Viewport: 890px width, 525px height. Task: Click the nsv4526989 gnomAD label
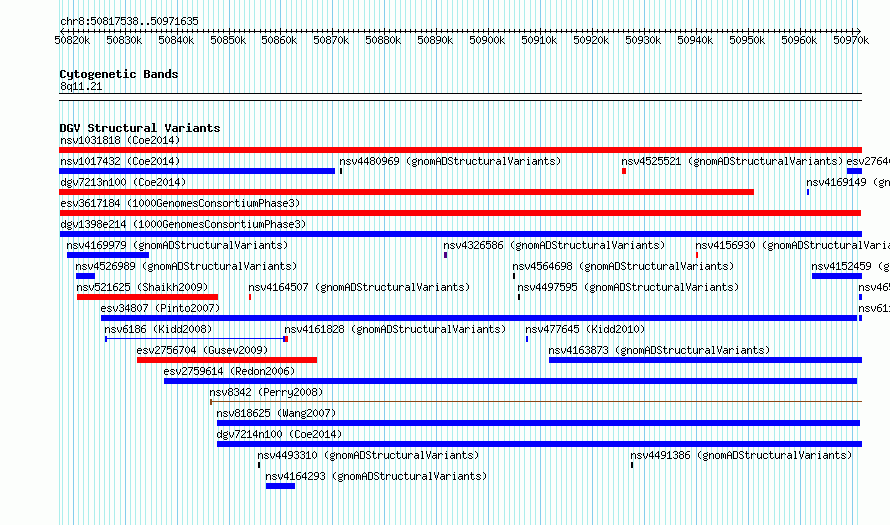pyautogui.click(x=186, y=266)
